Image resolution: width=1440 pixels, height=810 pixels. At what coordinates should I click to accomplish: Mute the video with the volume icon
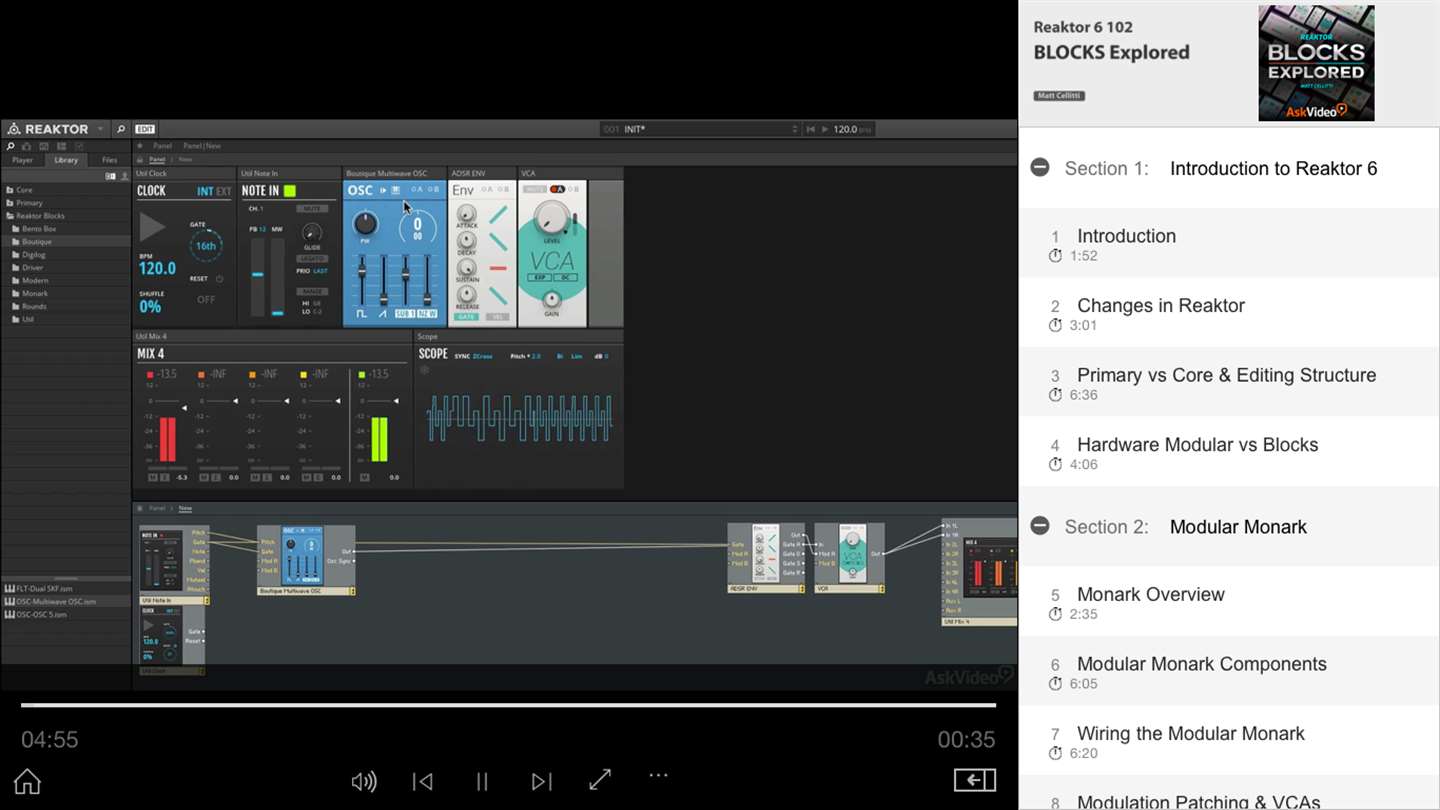point(364,781)
